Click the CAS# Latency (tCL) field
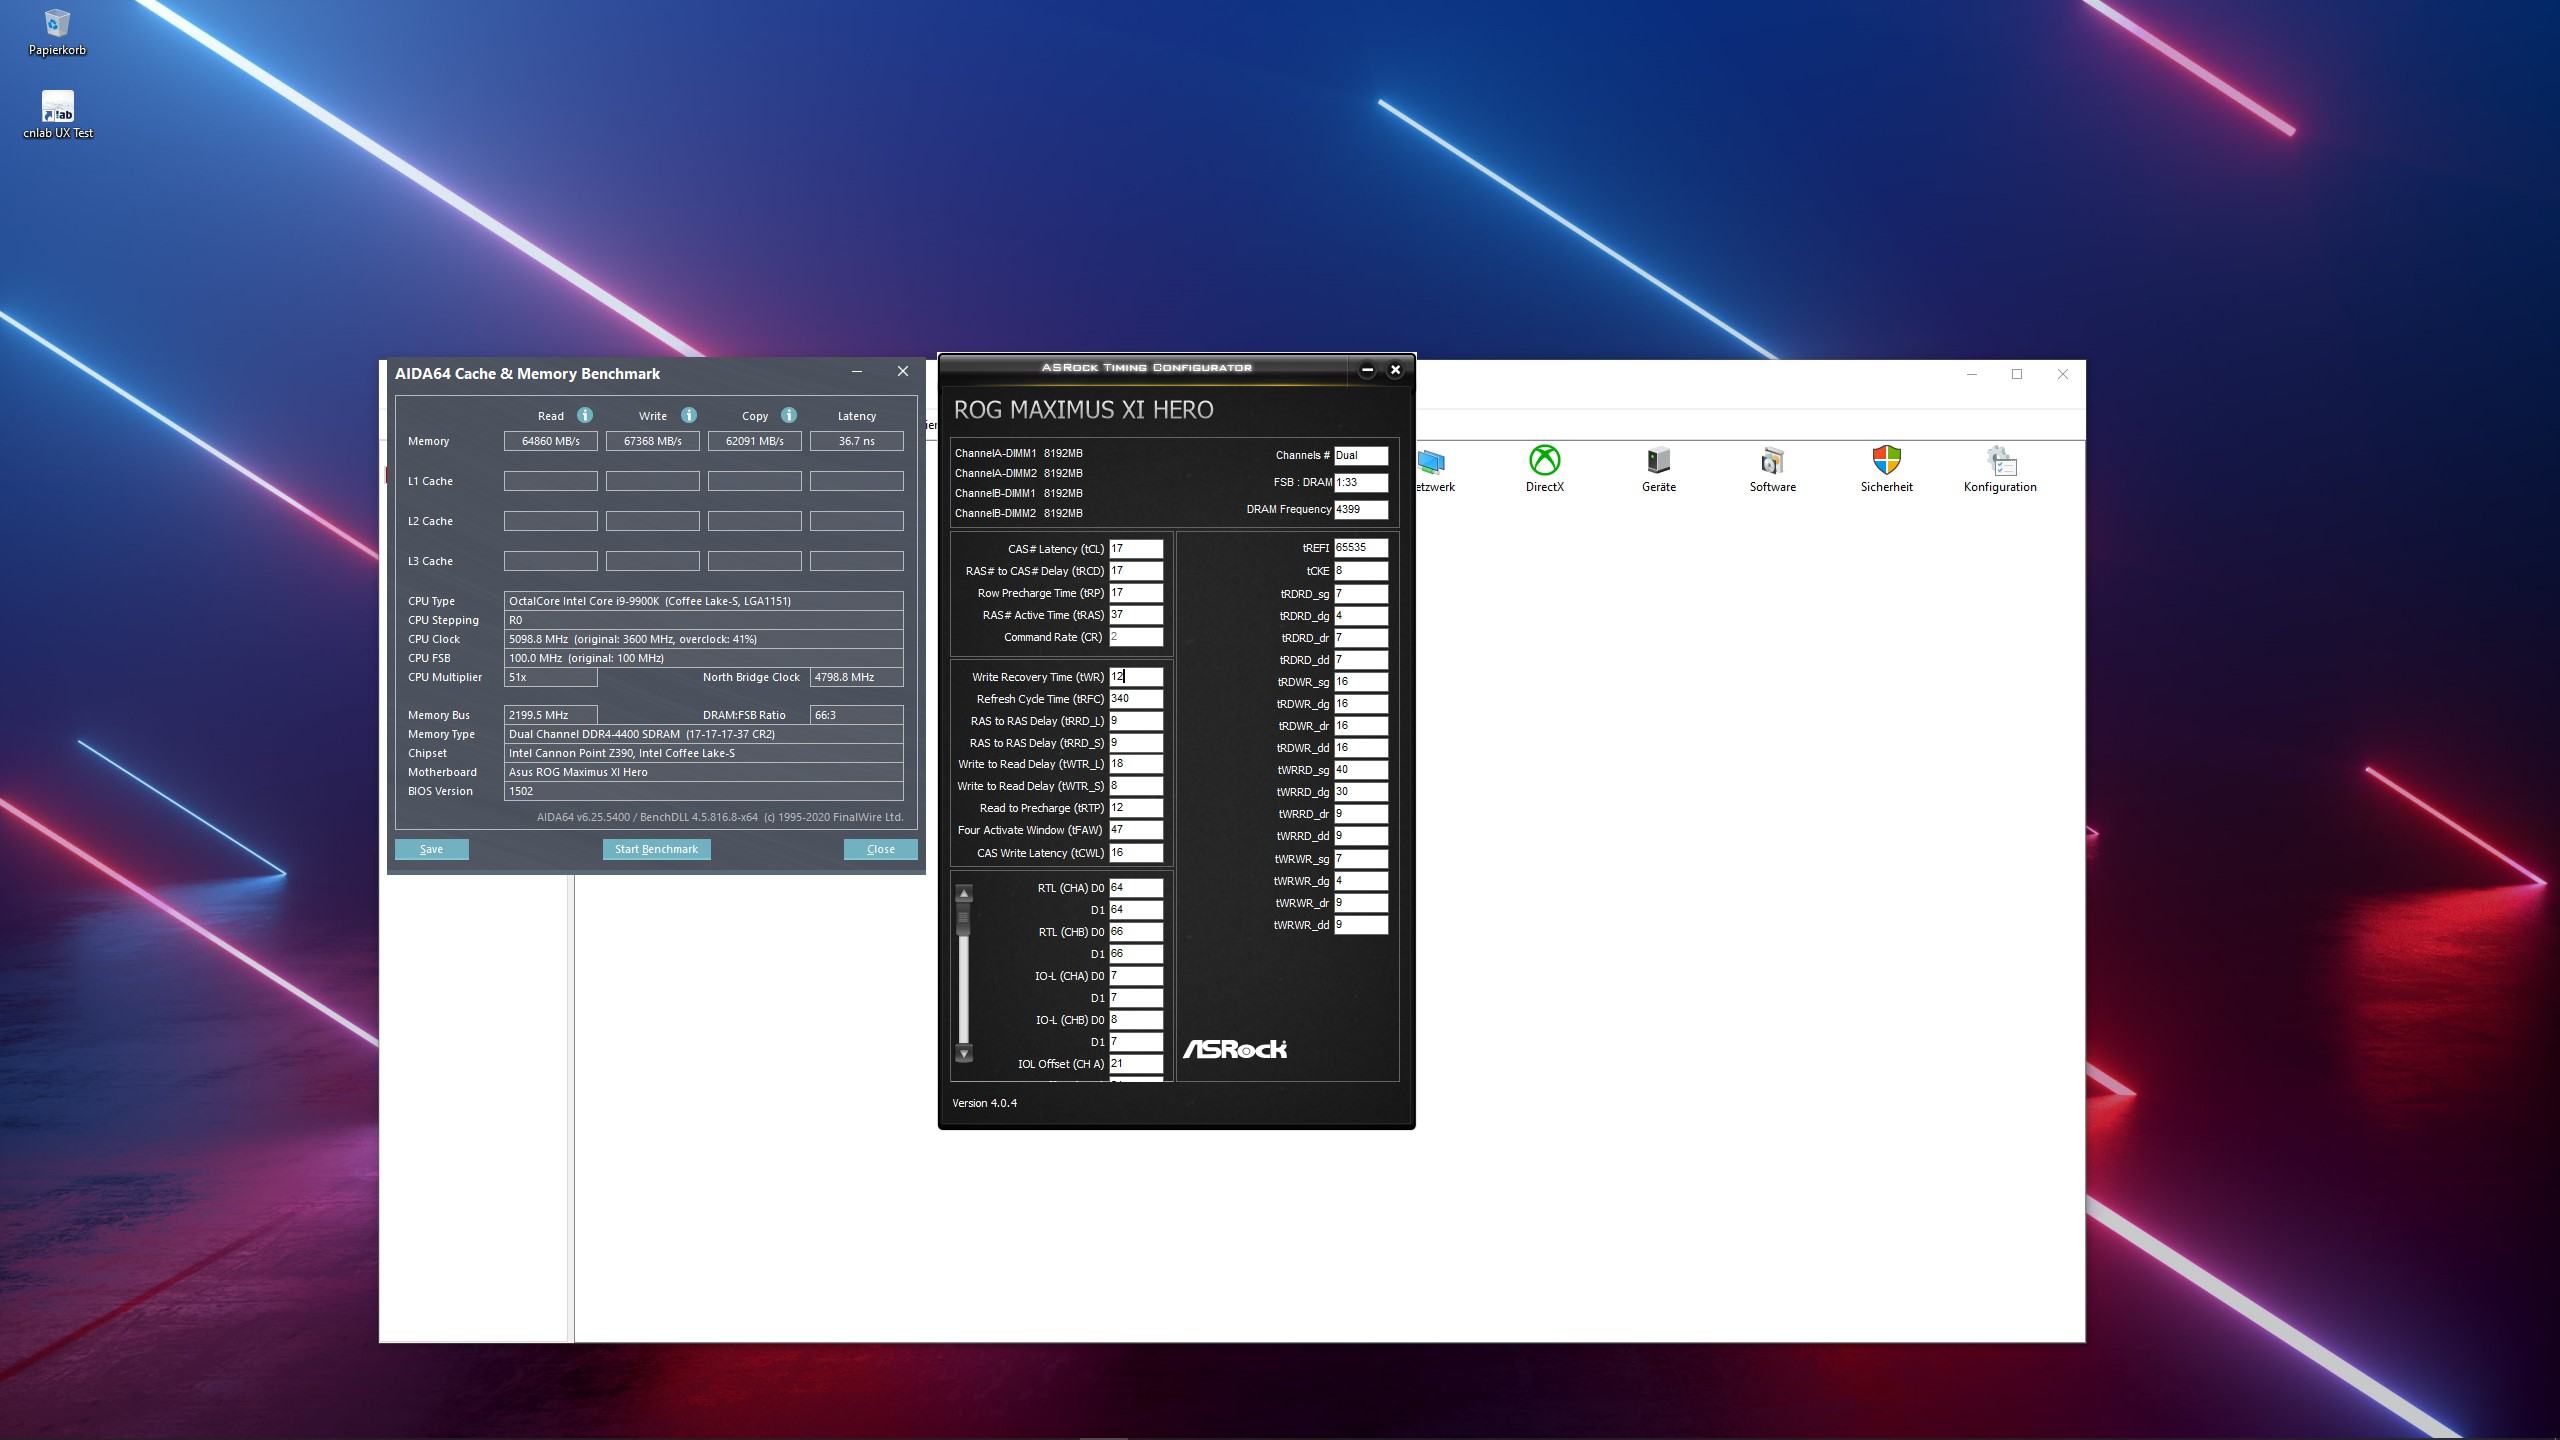The height and width of the screenshot is (1440, 2560). (1136, 549)
